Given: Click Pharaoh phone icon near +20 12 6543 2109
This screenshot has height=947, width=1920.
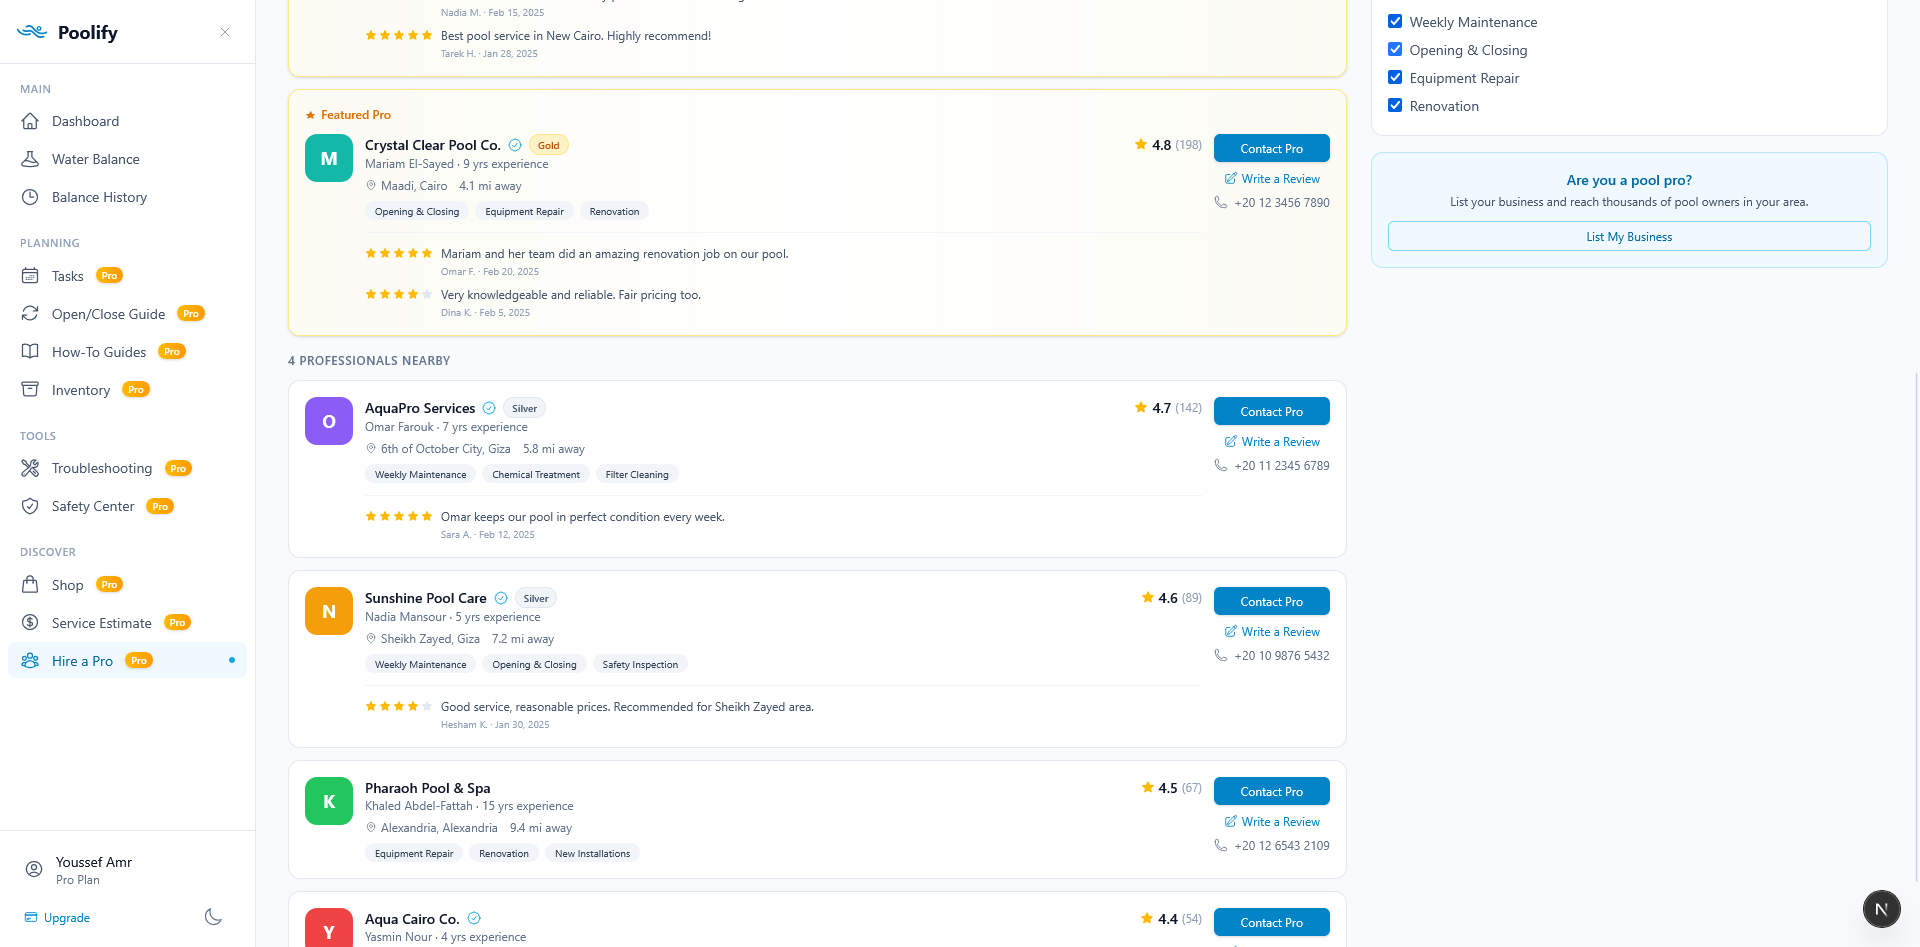Looking at the screenshot, I should point(1221,845).
